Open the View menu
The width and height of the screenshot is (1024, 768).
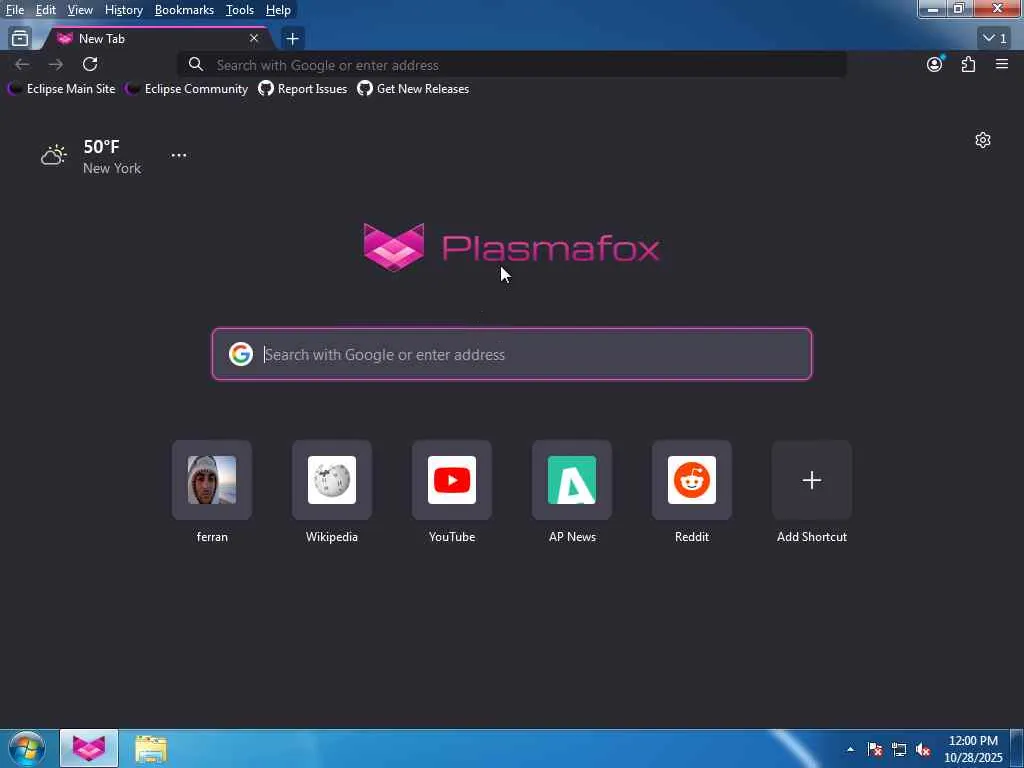pos(80,10)
